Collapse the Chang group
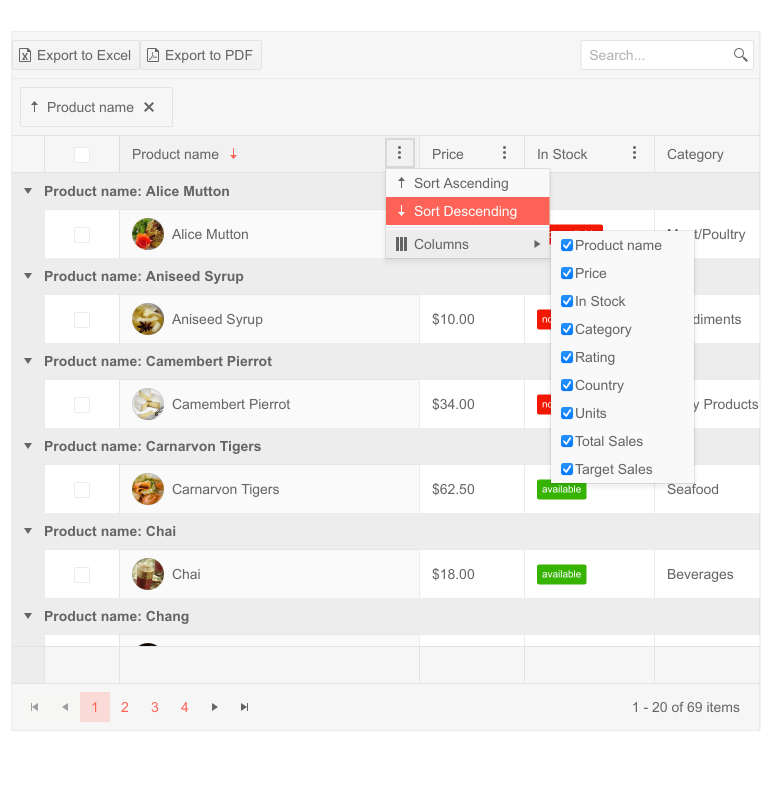770x791 pixels. click(28, 616)
